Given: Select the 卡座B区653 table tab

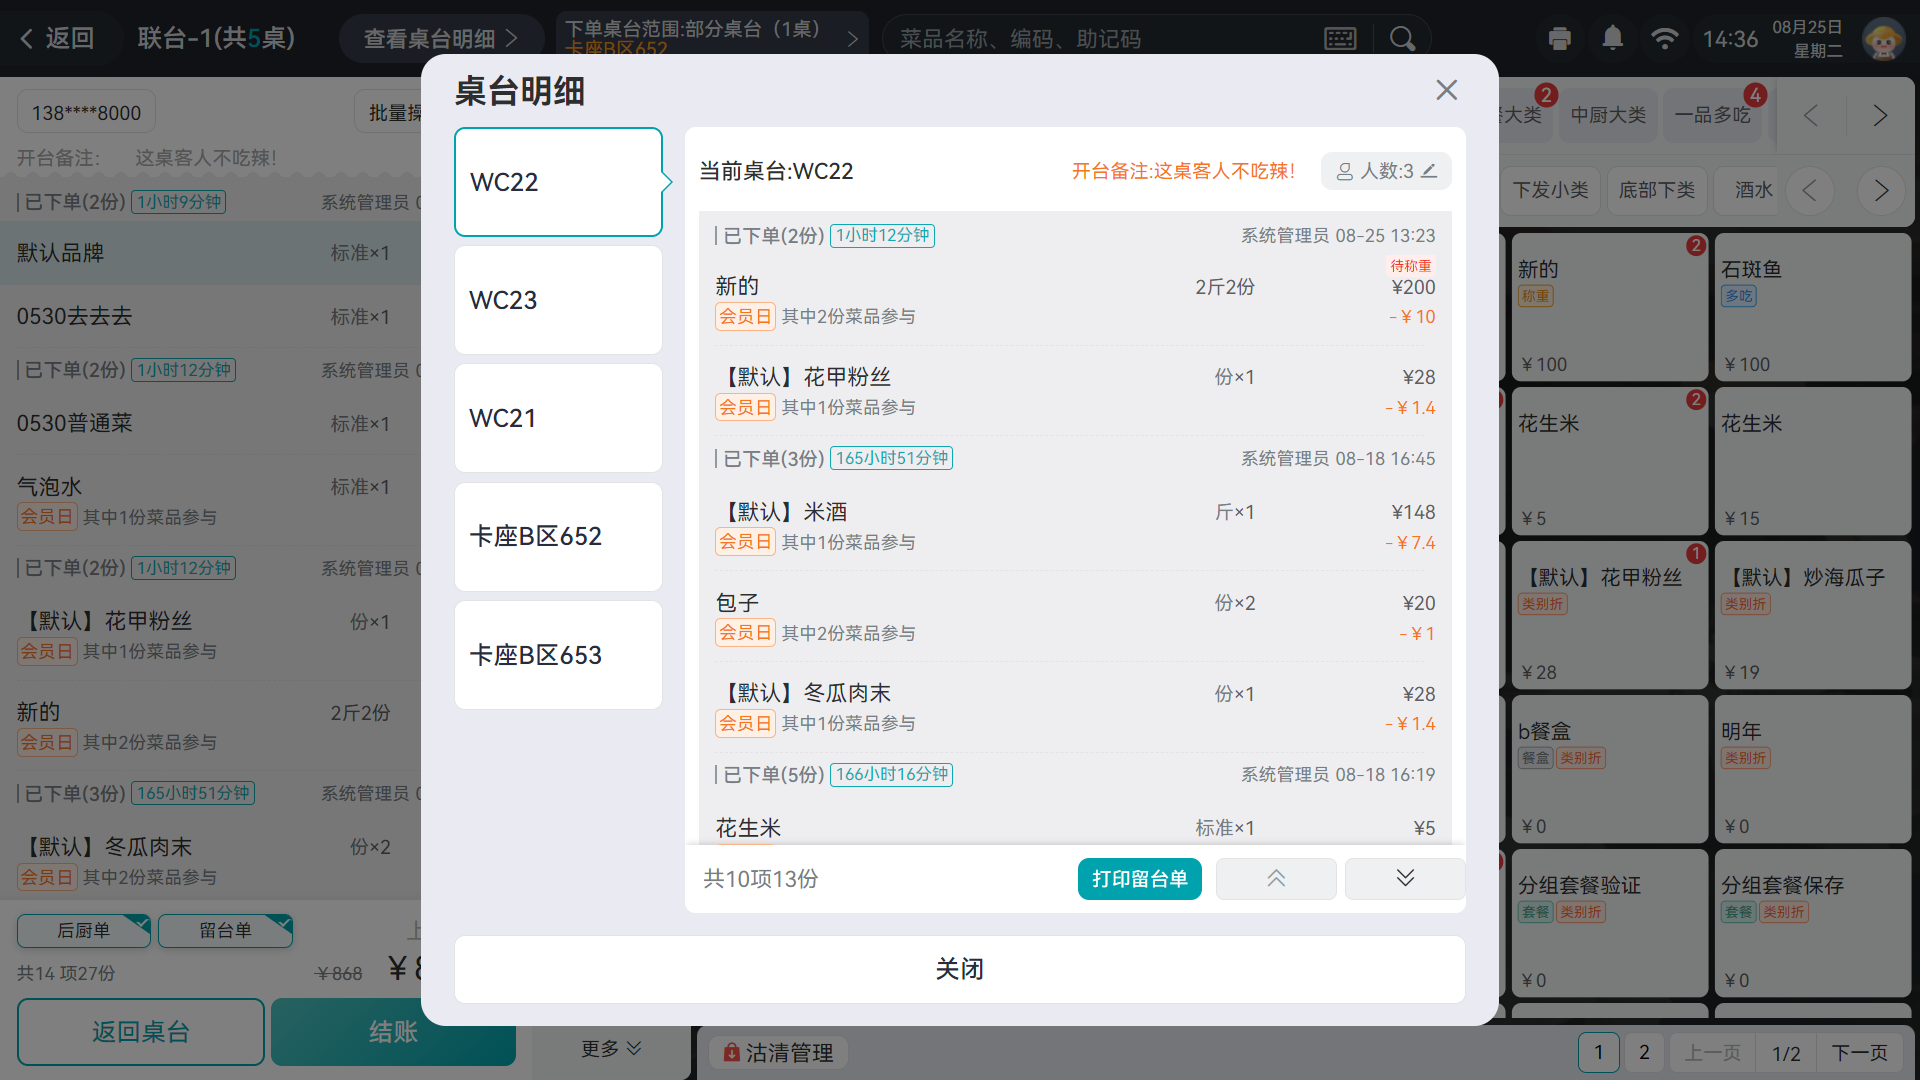Looking at the screenshot, I should pyautogui.click(x=558, y=655).
